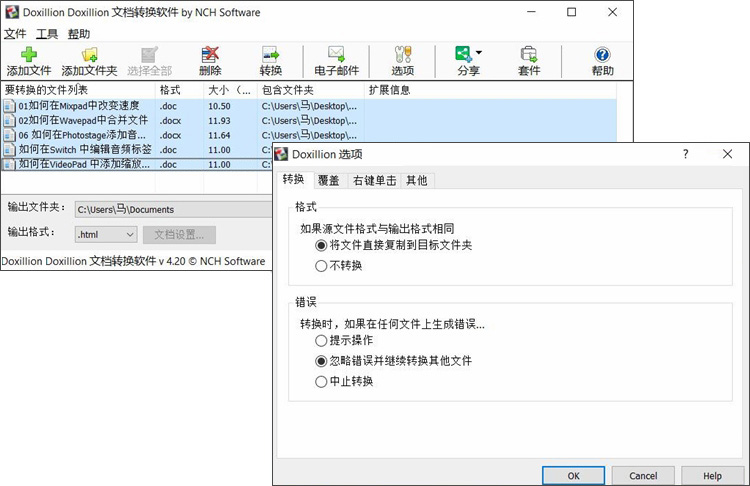
Task: Select file name 01如何在Mixpad中改变速度
Action: (79, 106)
